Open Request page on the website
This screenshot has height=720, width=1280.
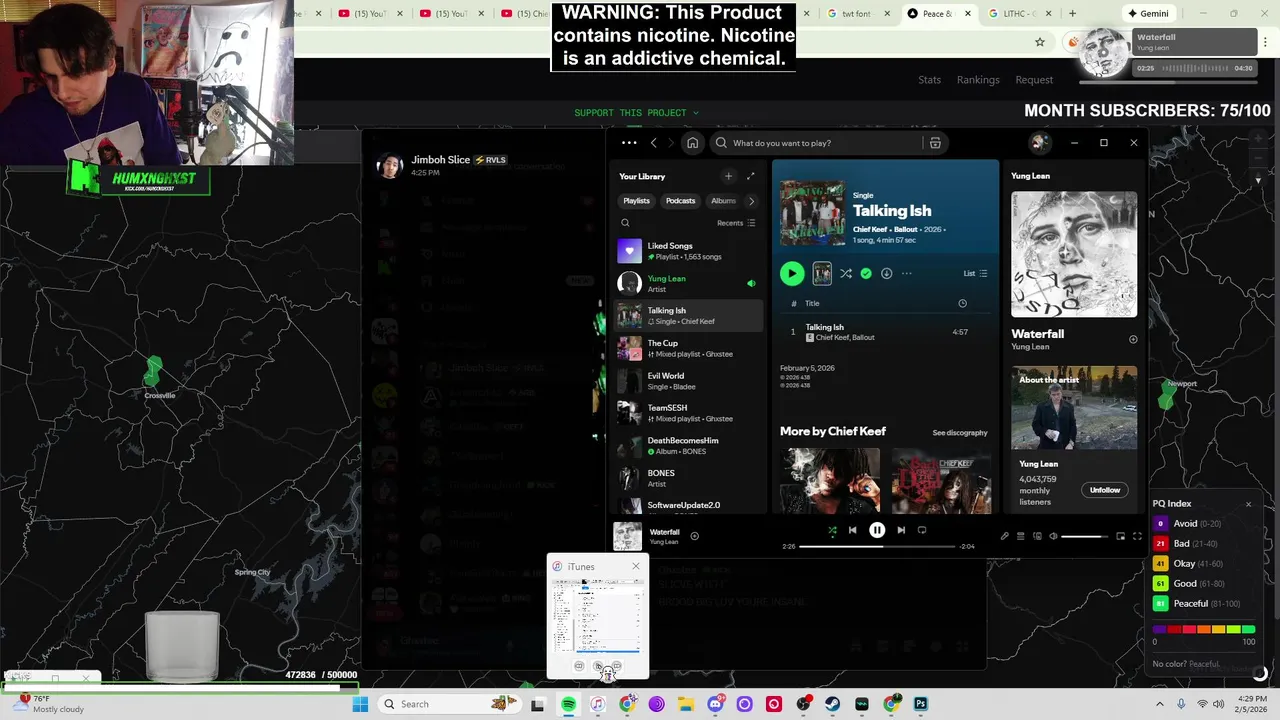tap(1034, 80)
